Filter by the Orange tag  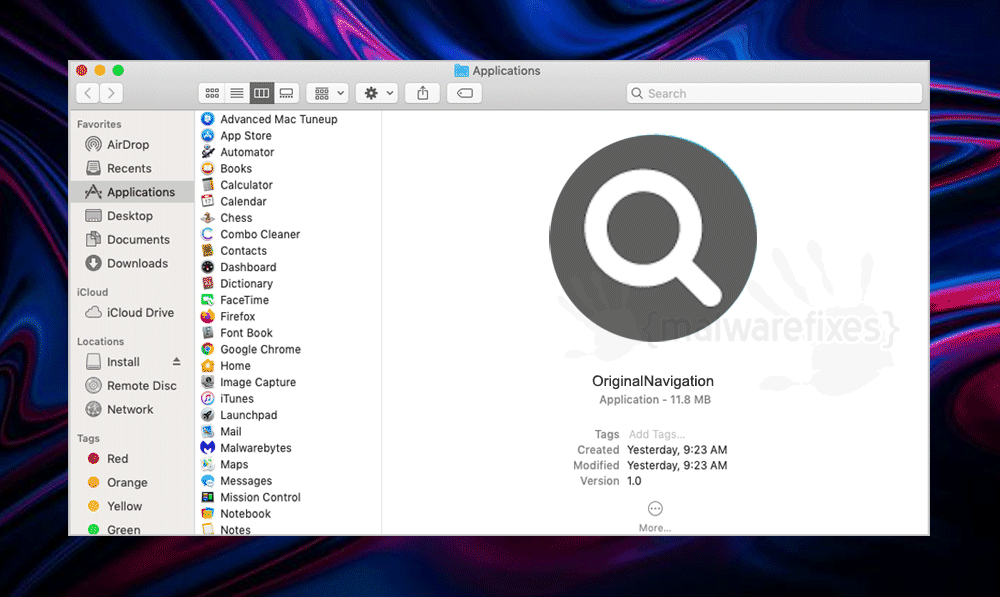point(131,483)
